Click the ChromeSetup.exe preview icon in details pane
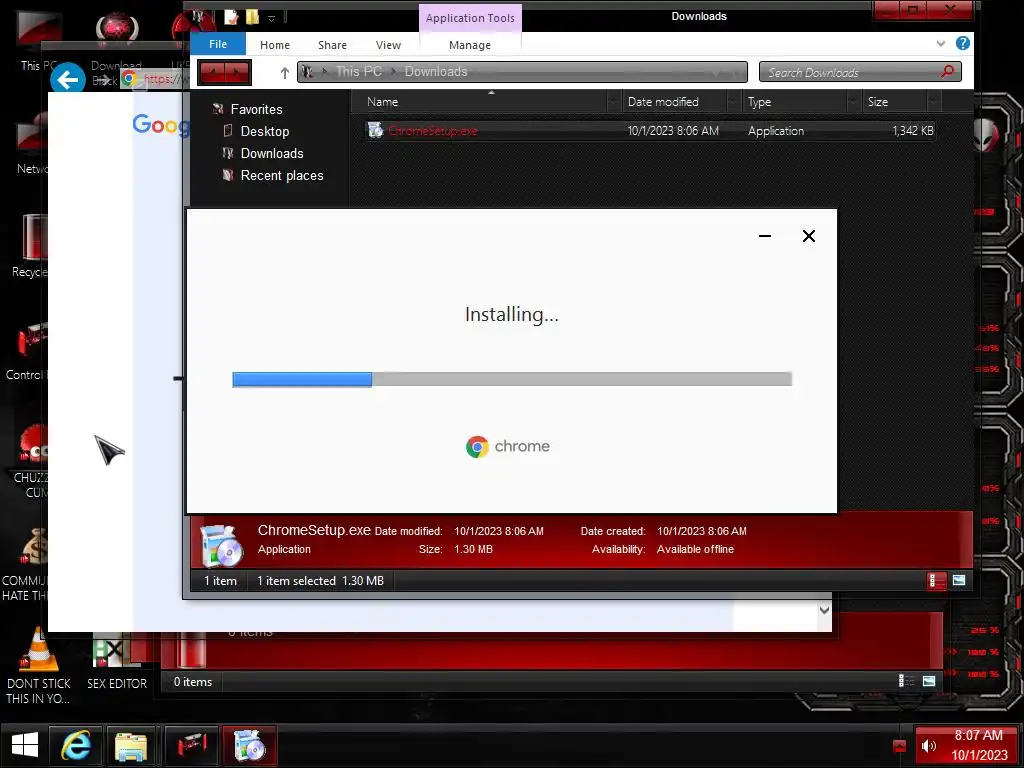This screenshot has width=1024, height=768. pyautogui.click(x=221, y=544)
